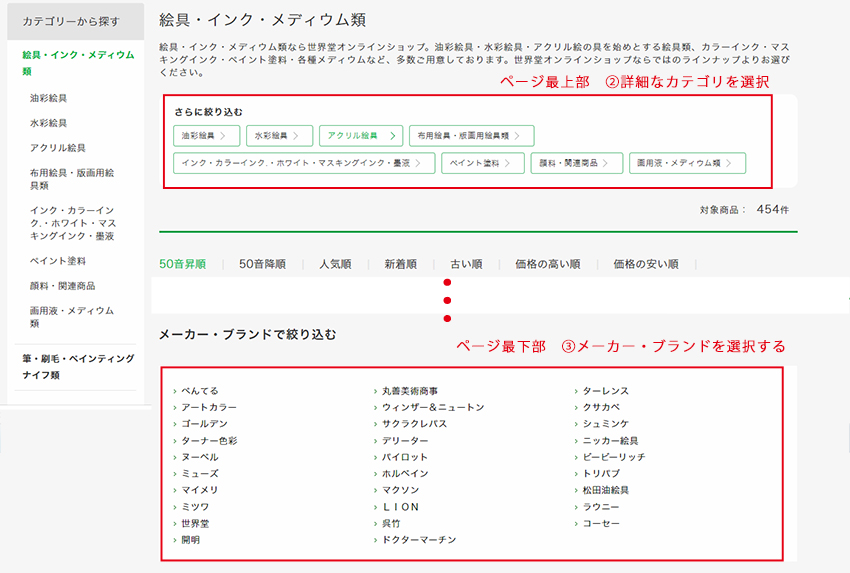Open the ホルベイン brand link

(405, 473)
